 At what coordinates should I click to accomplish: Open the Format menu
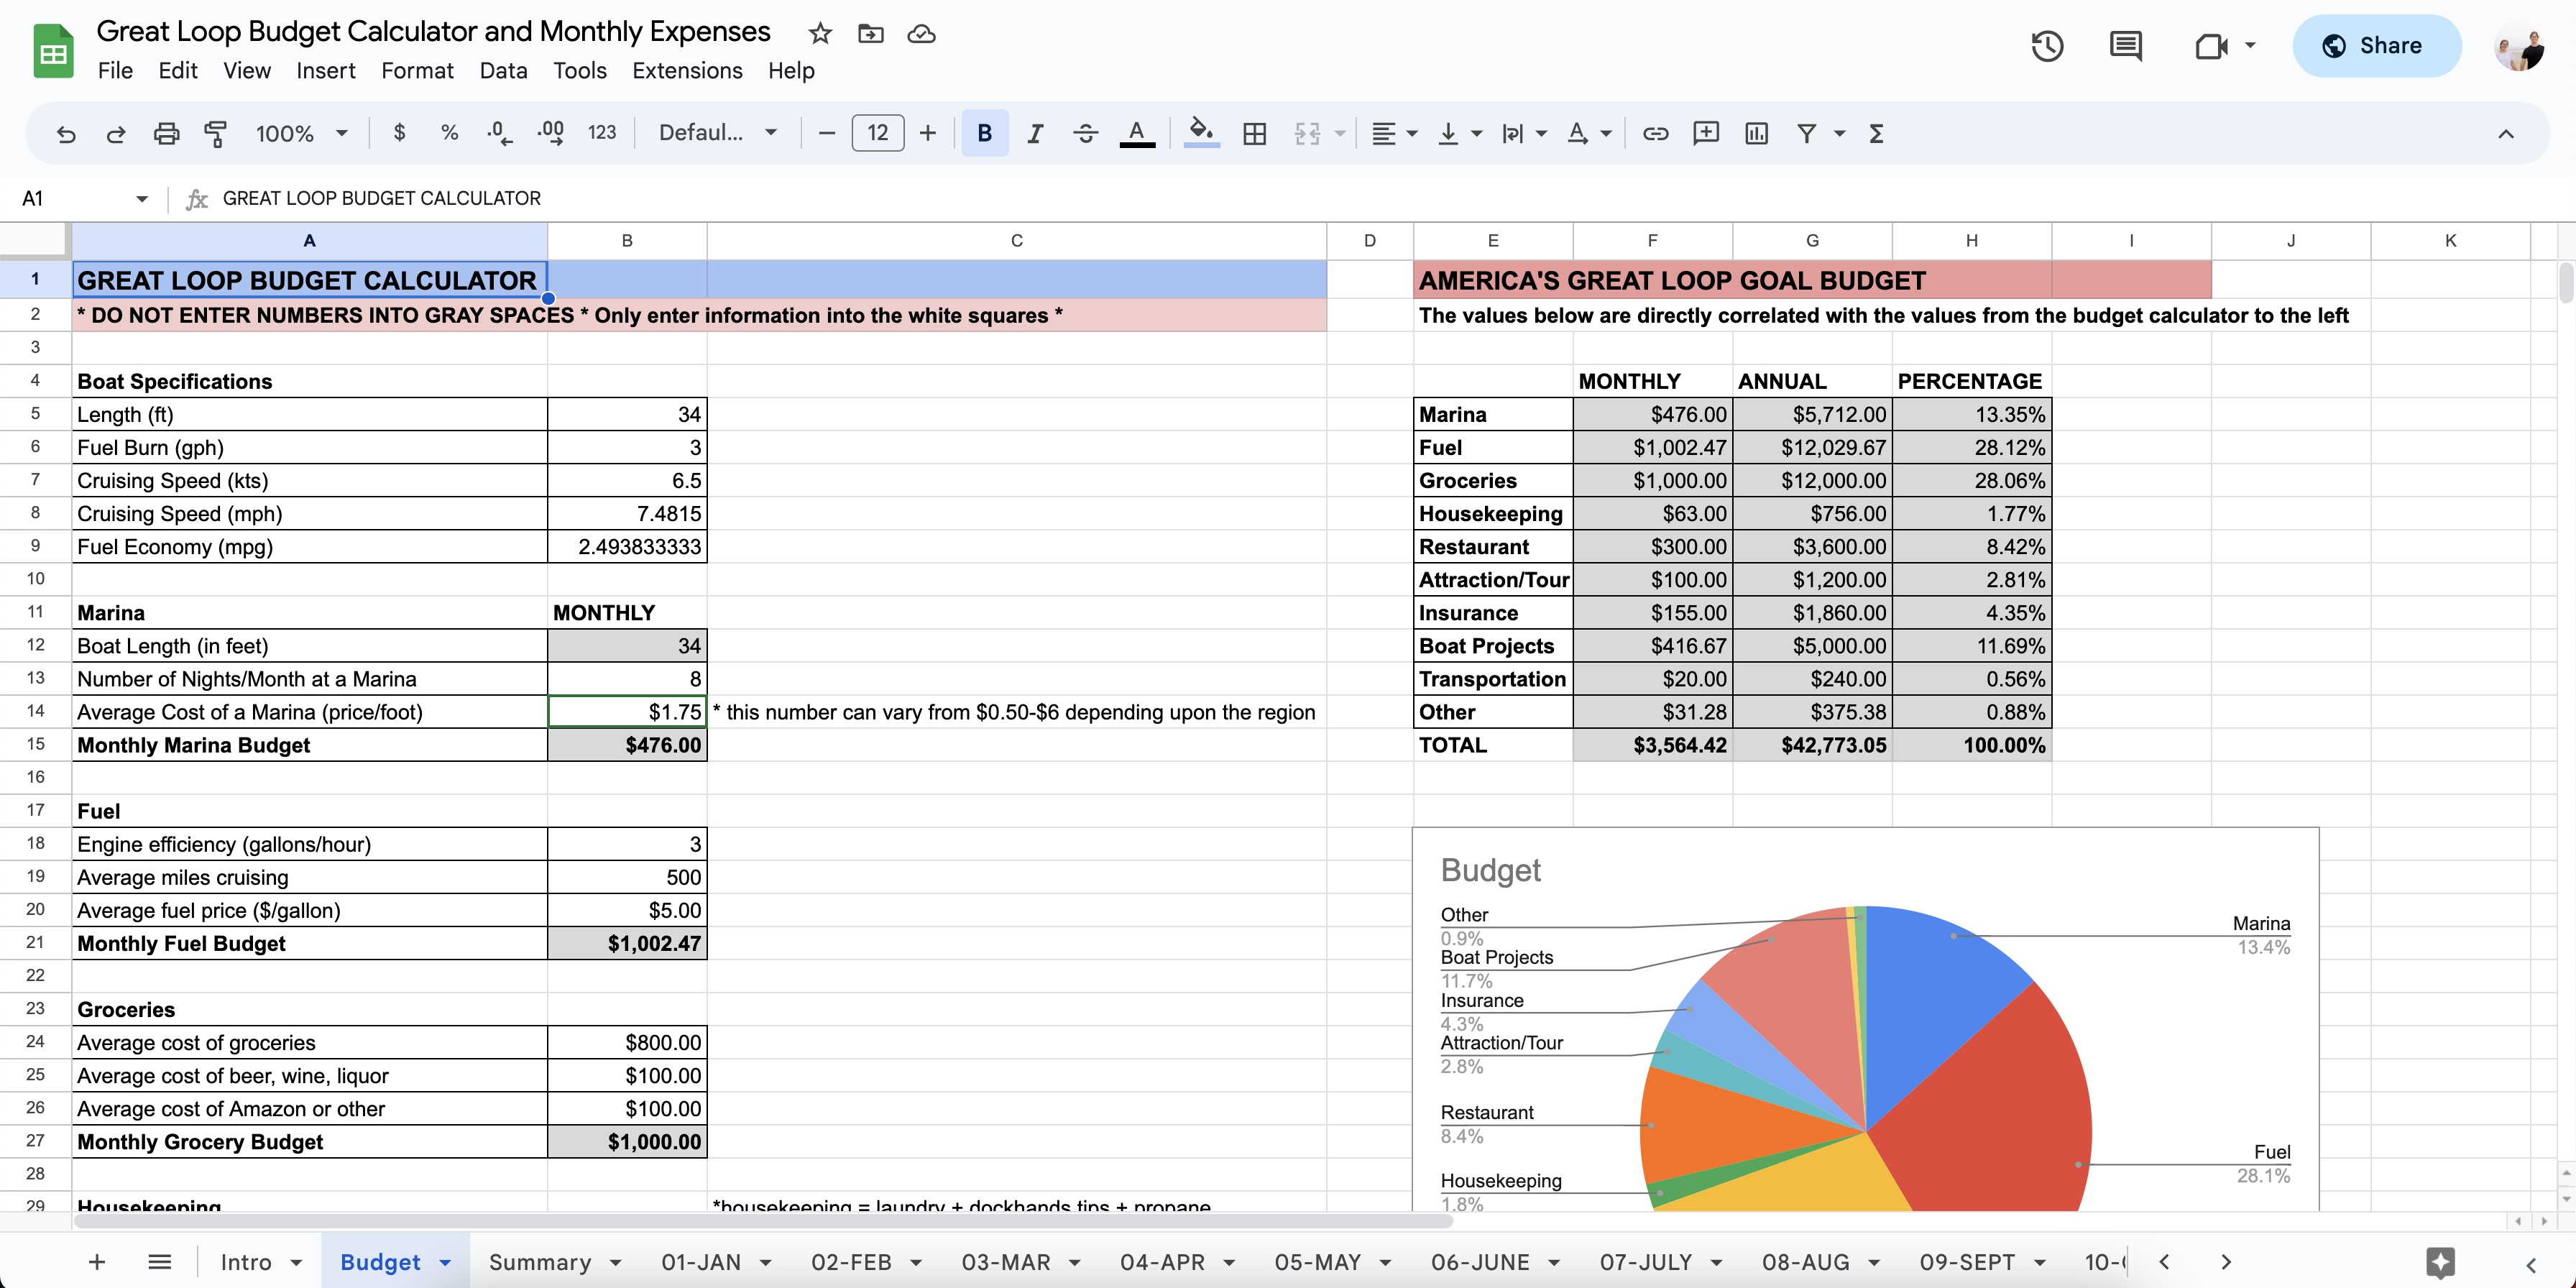coord(417,71)
